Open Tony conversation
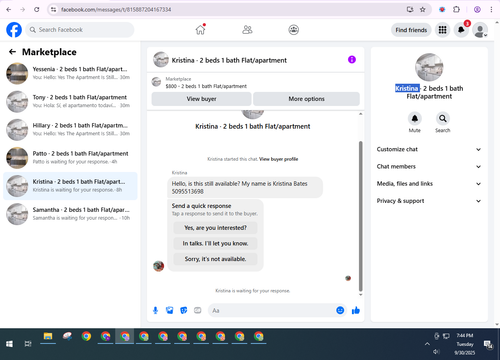This screenshot has width=500, height=360. click(70, 101)
